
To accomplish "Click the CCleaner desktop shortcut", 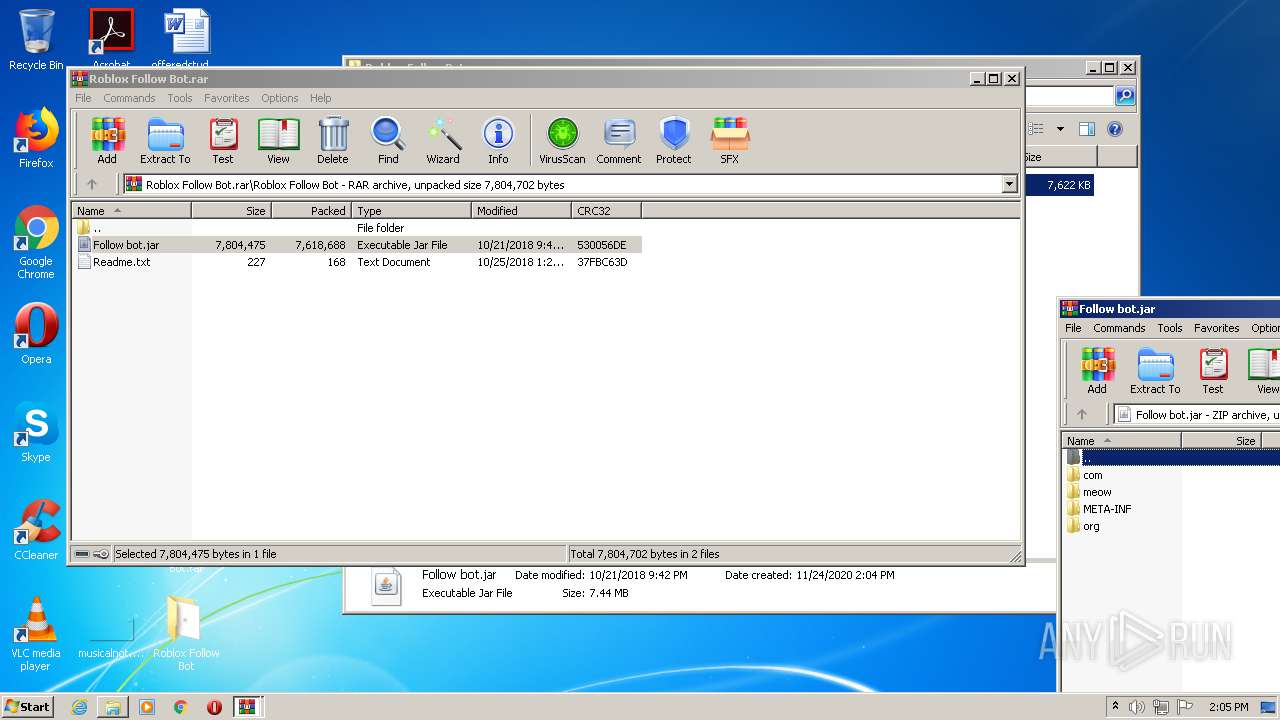I will (36, 530).
